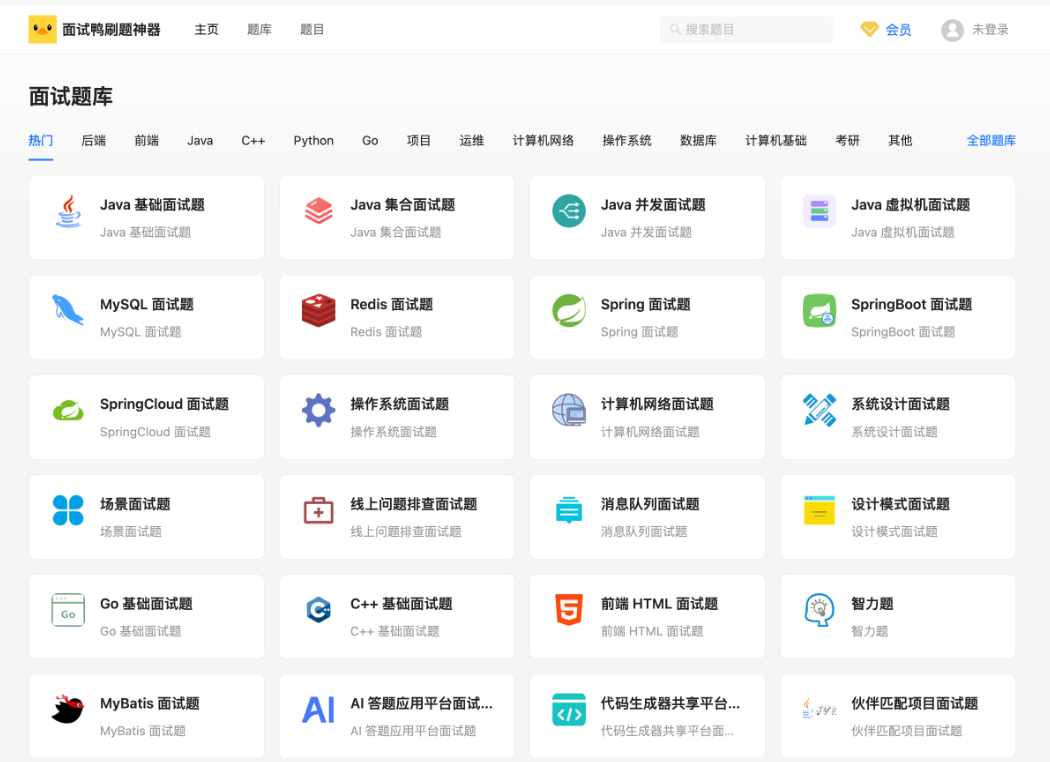Click the MyBatis black bird icon
The height and width of the screenshot is (762, 1050).
(x=68, y=710)
